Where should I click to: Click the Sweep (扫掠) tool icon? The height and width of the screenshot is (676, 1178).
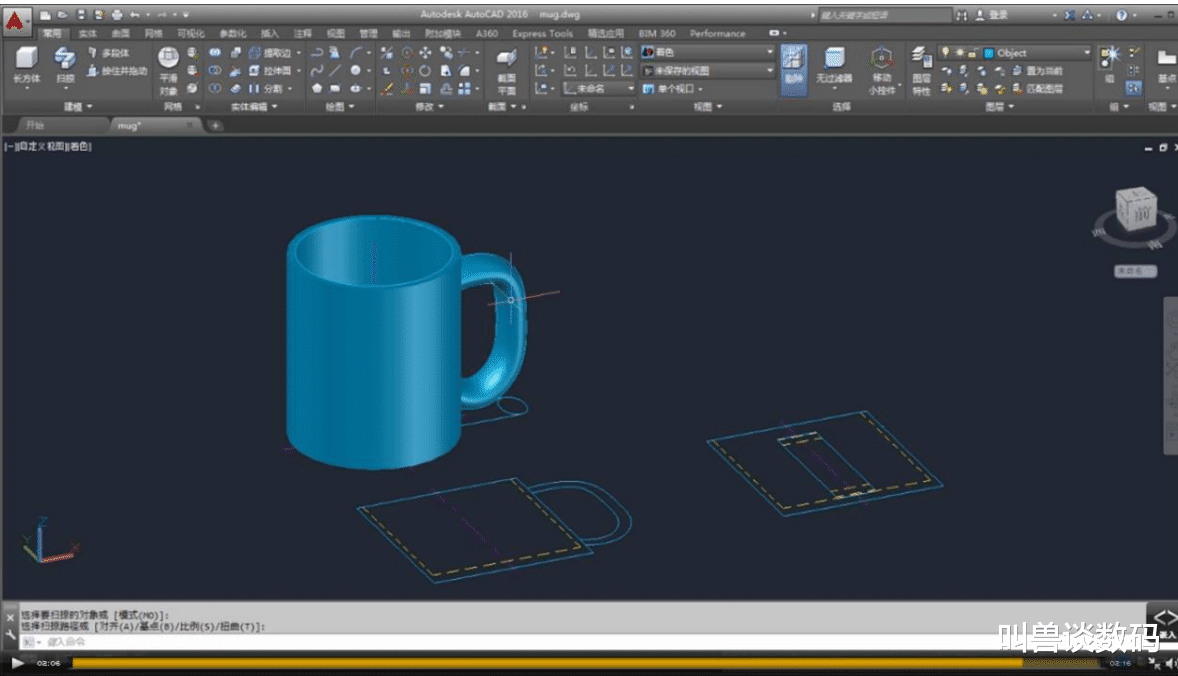coord(65,60)
